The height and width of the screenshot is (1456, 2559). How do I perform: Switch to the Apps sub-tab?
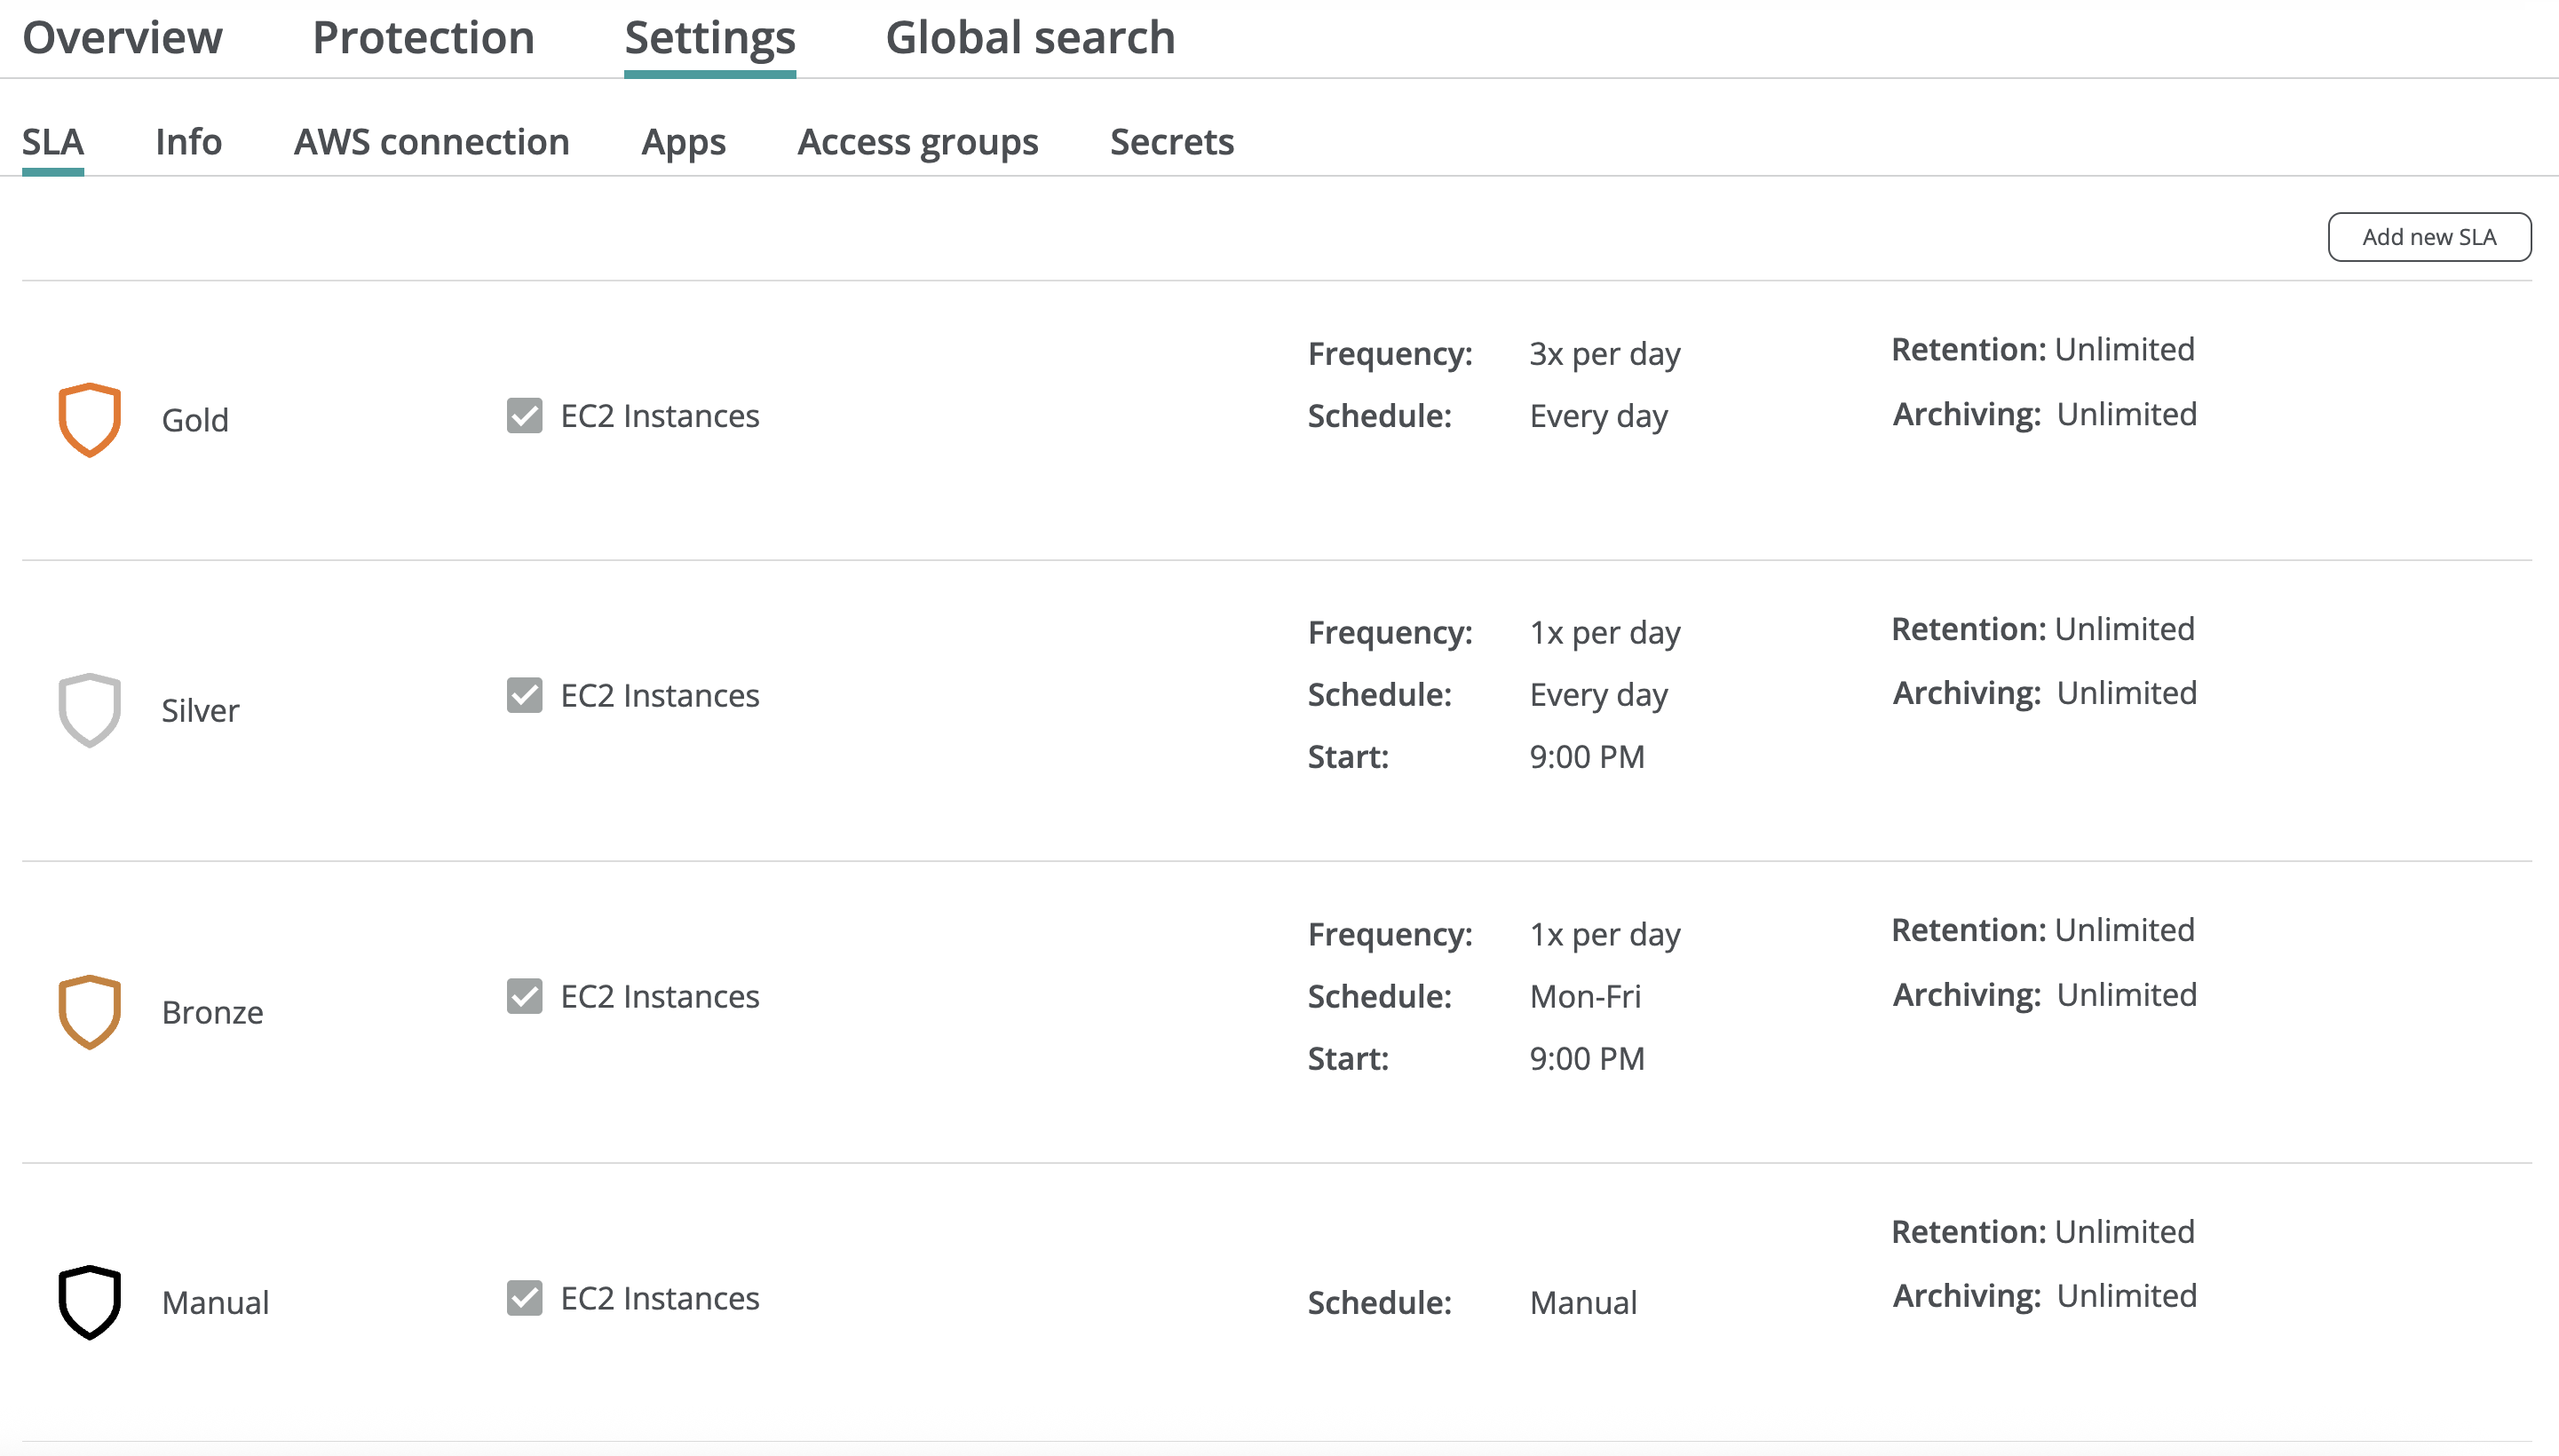coord(683,142)
